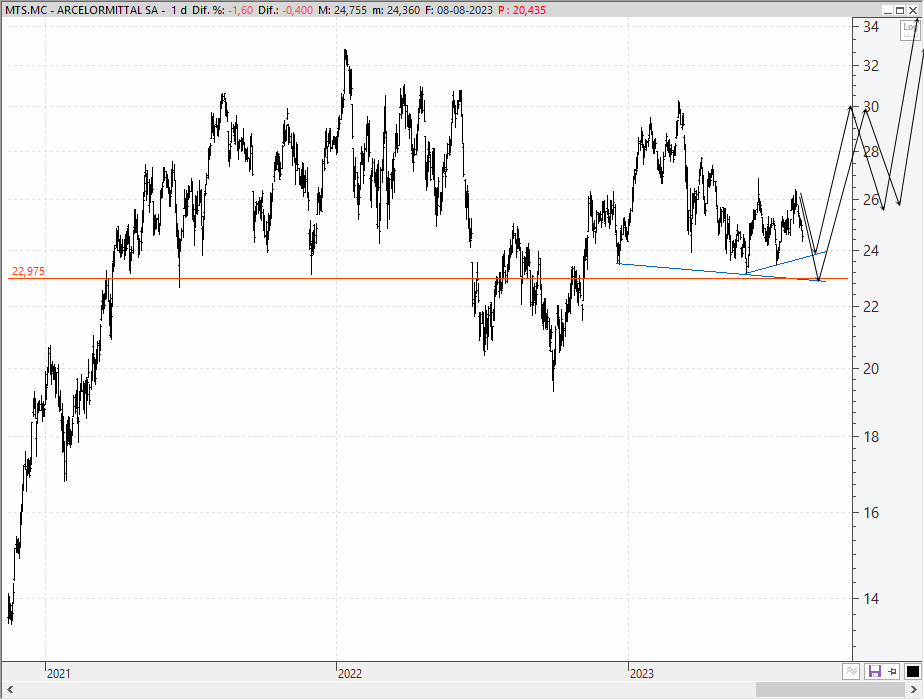Click the F: 08-08-2023 date
The height and width of the screenshot is (700, 924).
[458, 10]
